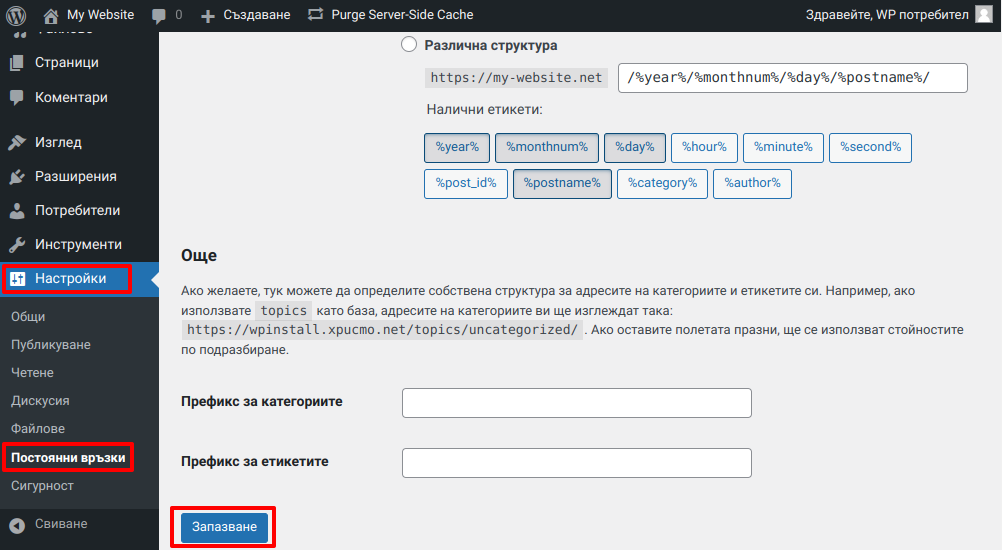Open the Потребители menu
Screen dimensions: 1002x550
[79, 210]
